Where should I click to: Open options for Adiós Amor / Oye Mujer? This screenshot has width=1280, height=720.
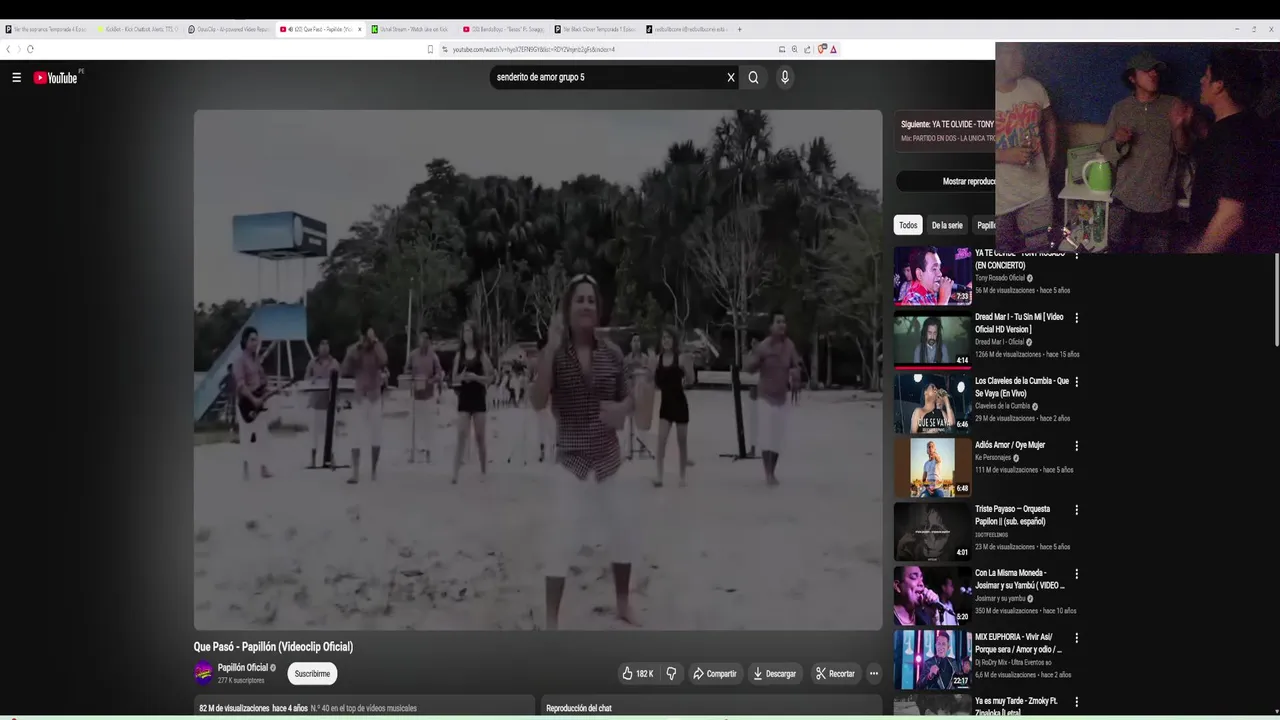point(1076,446)
